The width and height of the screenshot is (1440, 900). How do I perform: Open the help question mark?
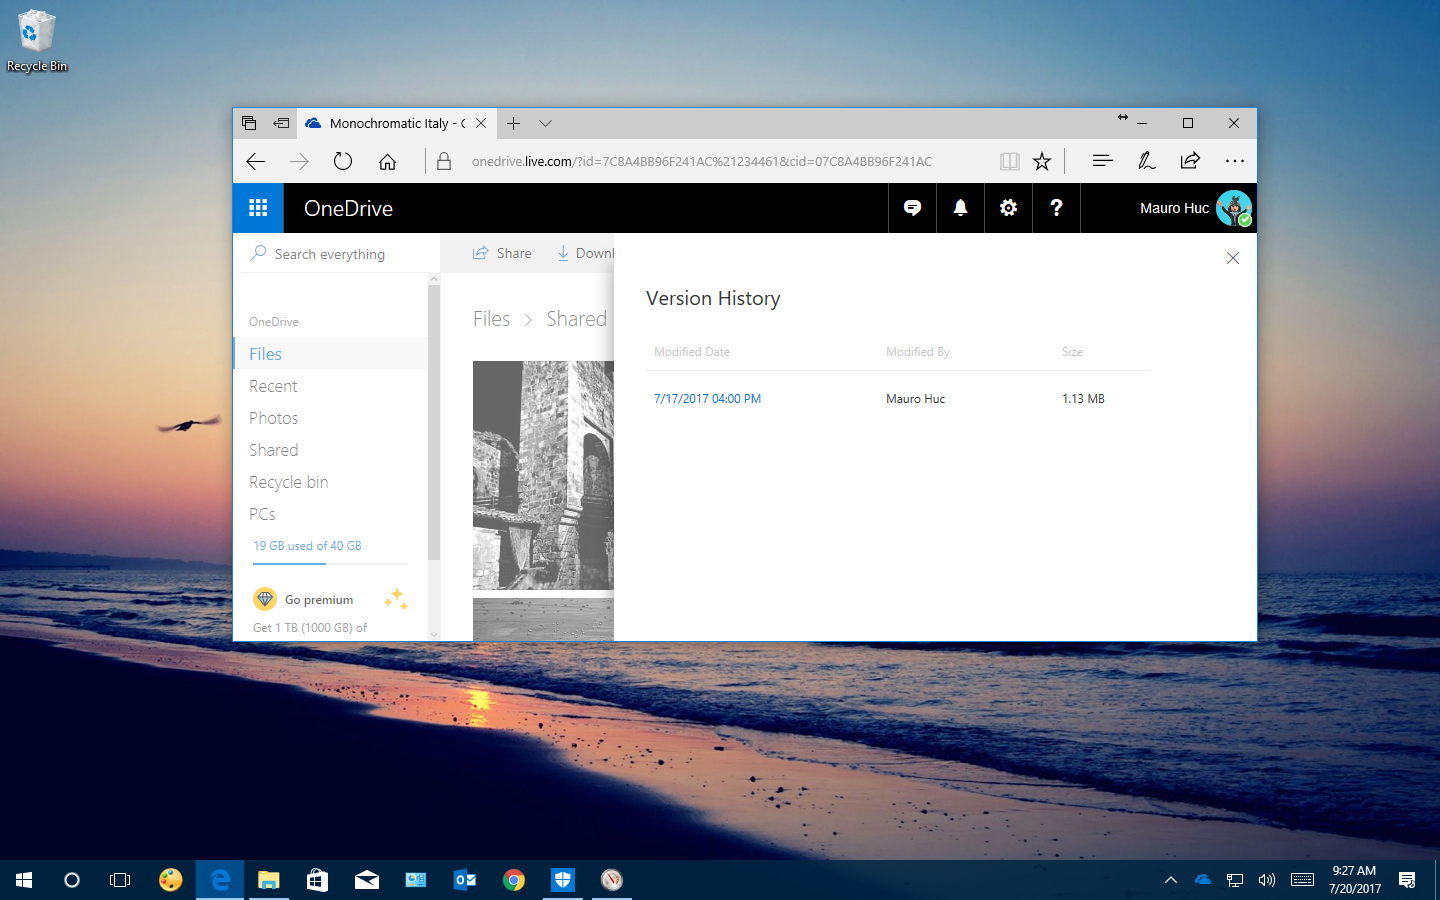(1056, 208)
